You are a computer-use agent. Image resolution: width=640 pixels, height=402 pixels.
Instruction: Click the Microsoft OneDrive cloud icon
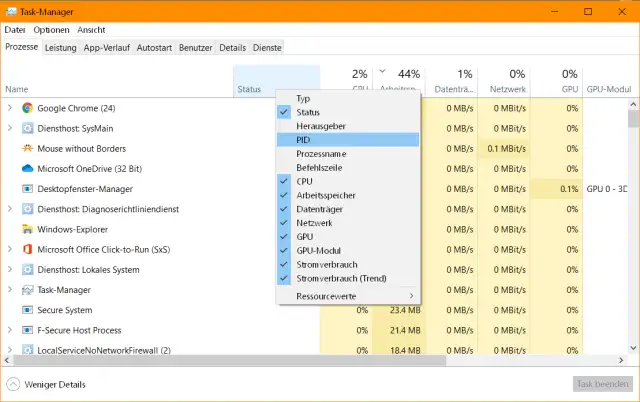pos(28,168)
